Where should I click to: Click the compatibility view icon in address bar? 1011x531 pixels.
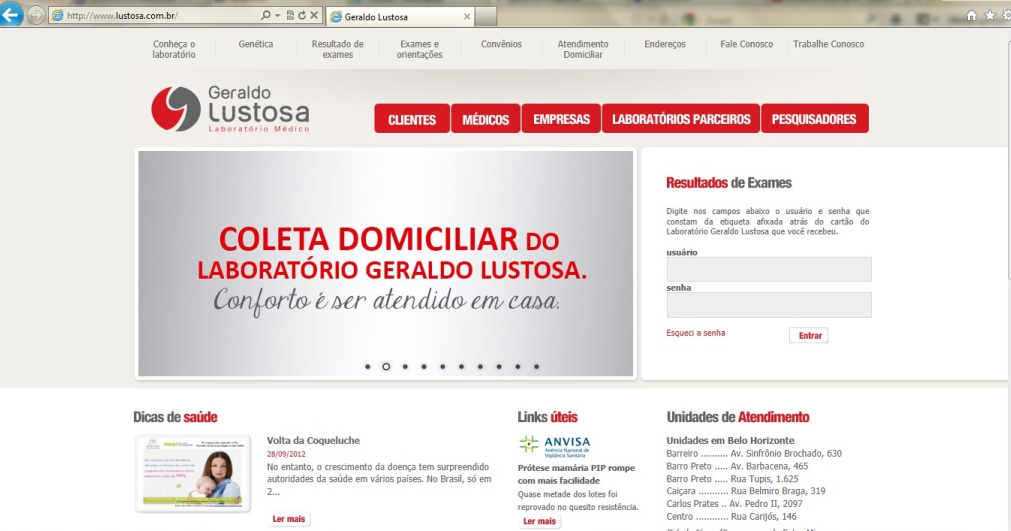click(x=290, y=15)
